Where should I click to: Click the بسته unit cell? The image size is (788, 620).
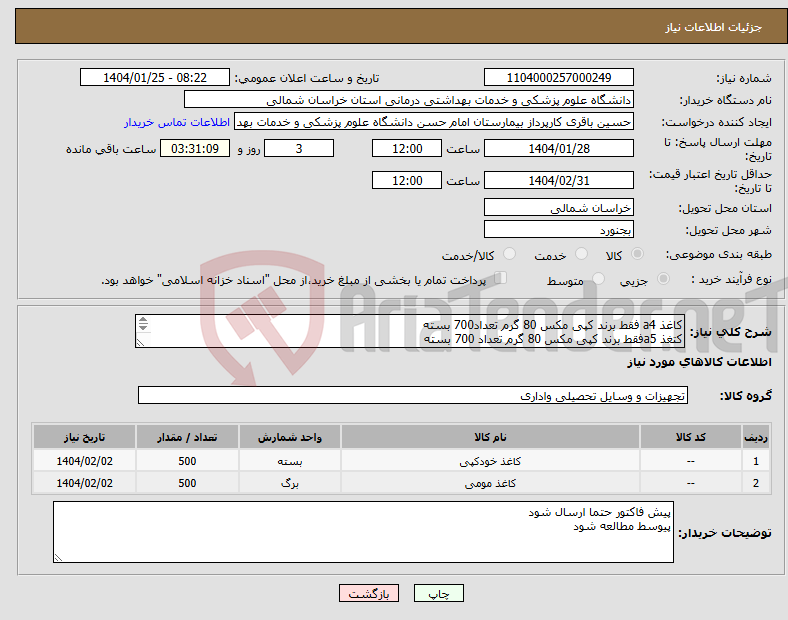[290, 461]
